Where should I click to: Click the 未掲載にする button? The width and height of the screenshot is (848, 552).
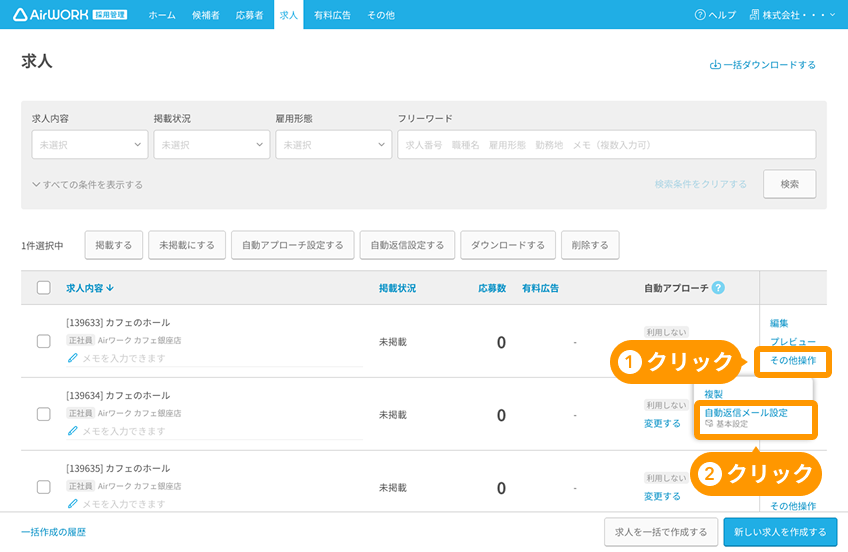coord(187,245)
